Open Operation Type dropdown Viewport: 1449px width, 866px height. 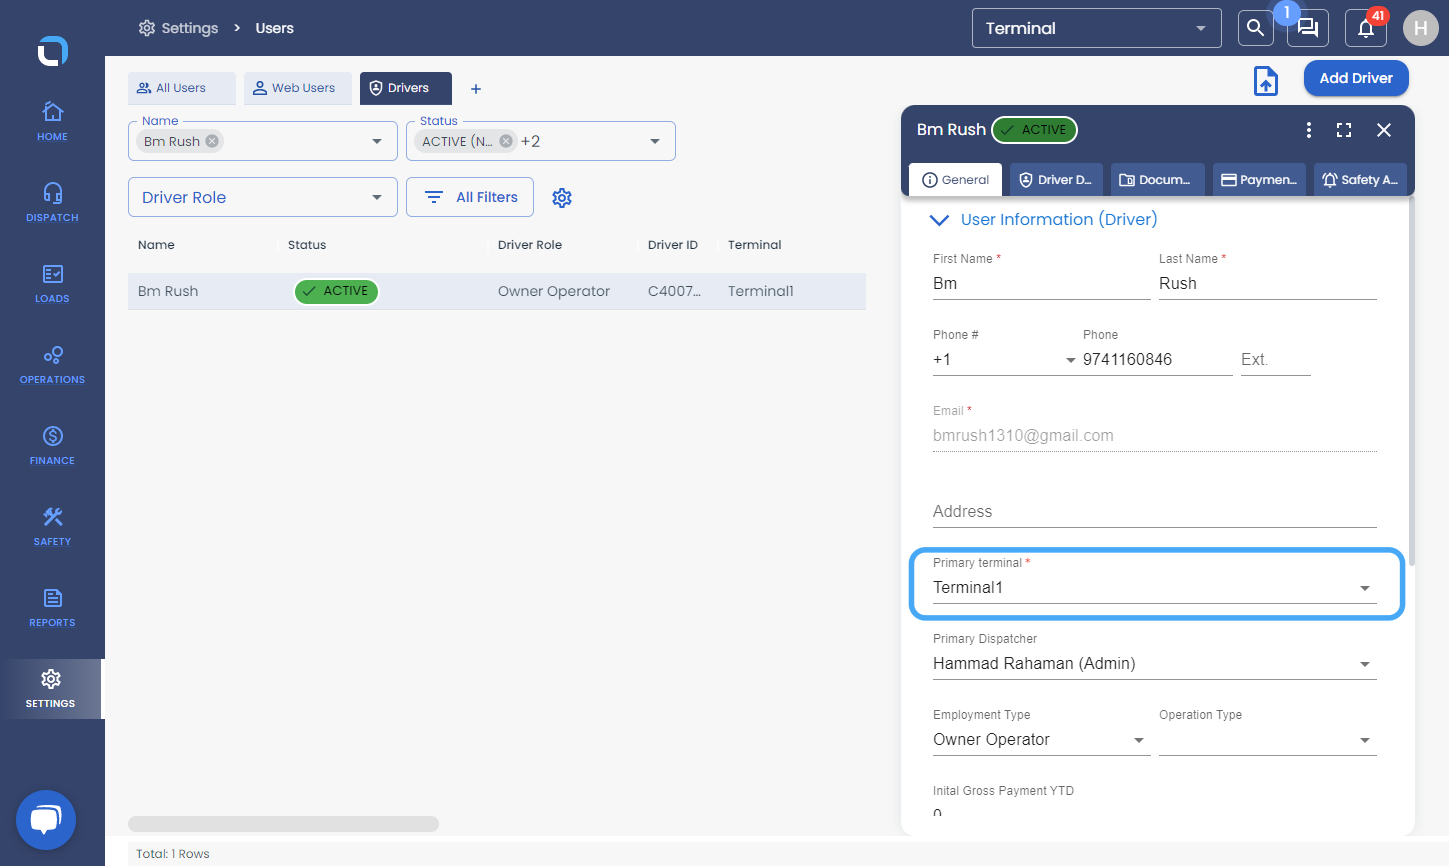pos(1267,740)
